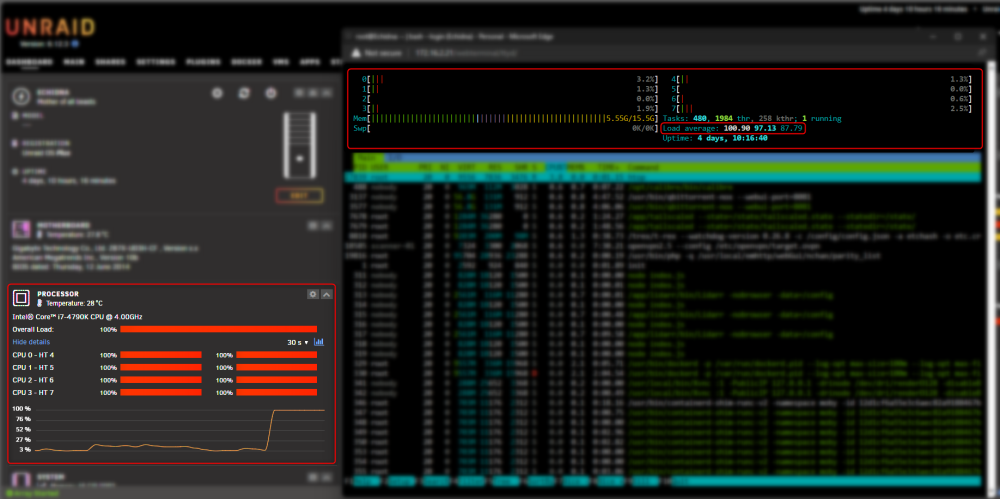Open the 30 s time range dropdown
This screenshot has width=1000, height=499.
point(297,343)
